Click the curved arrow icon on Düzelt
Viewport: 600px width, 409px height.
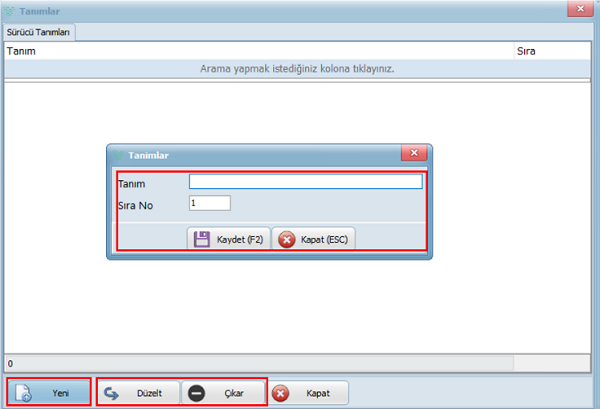[113, 393]
